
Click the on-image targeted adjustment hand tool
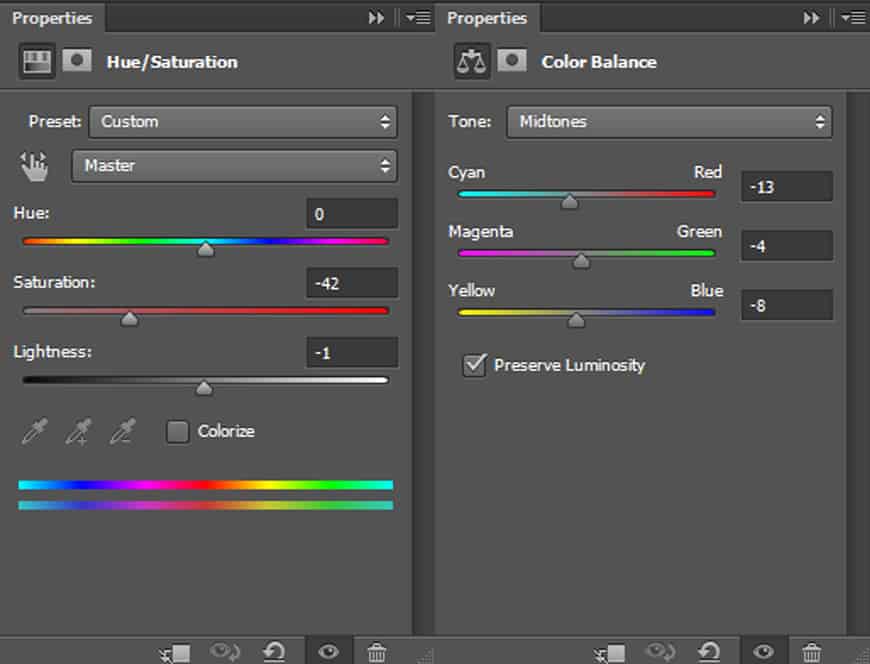35,166
